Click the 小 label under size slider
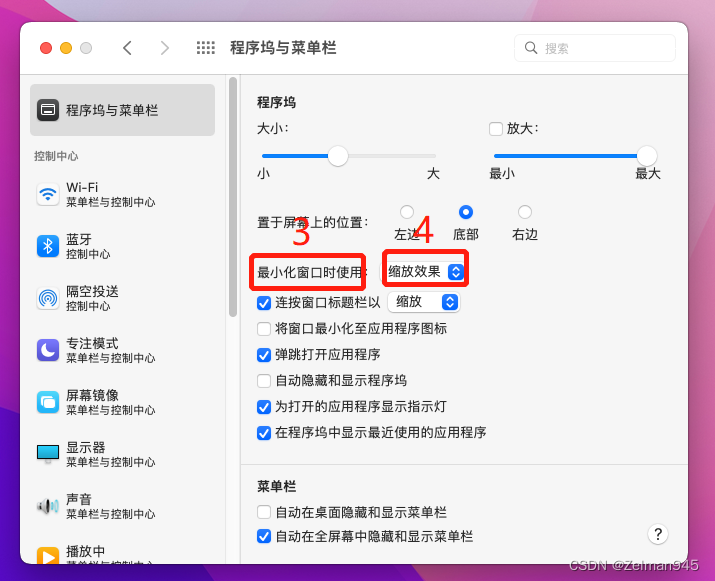Image resolution: width=715 pixels, height=581 pixels. pos(264,174)
